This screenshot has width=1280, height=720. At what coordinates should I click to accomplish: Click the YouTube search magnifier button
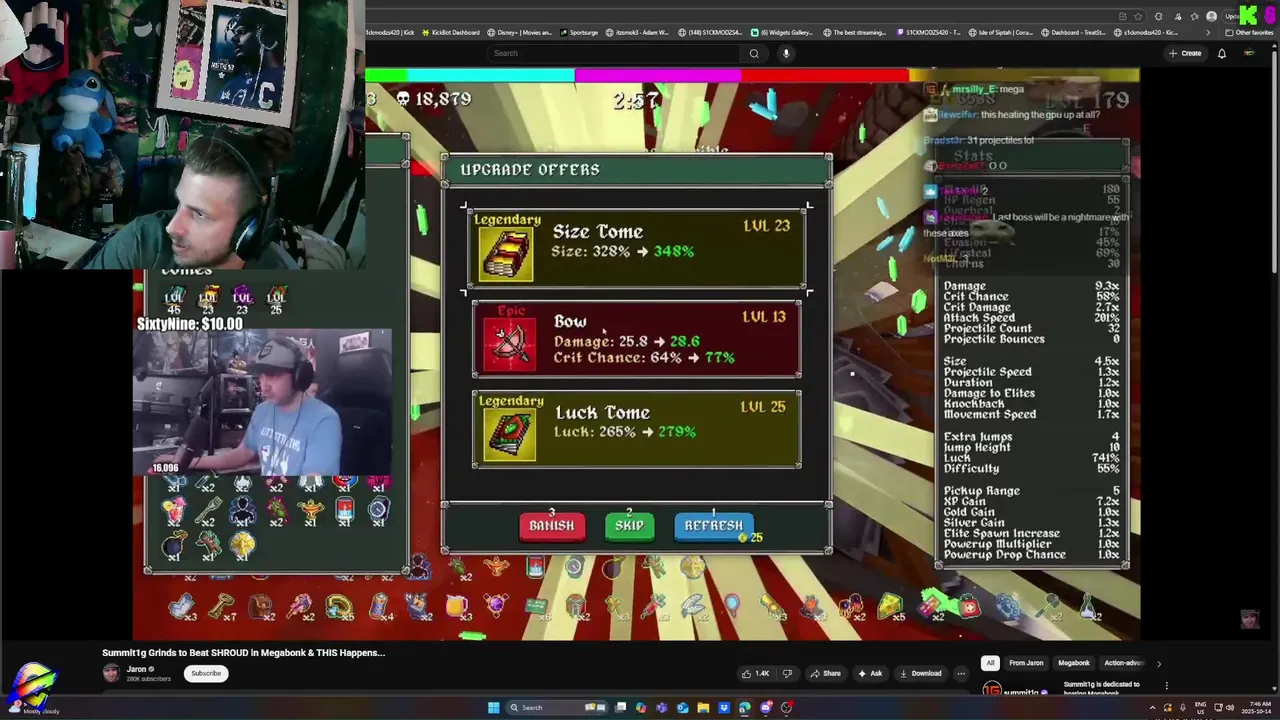[754, 53]
